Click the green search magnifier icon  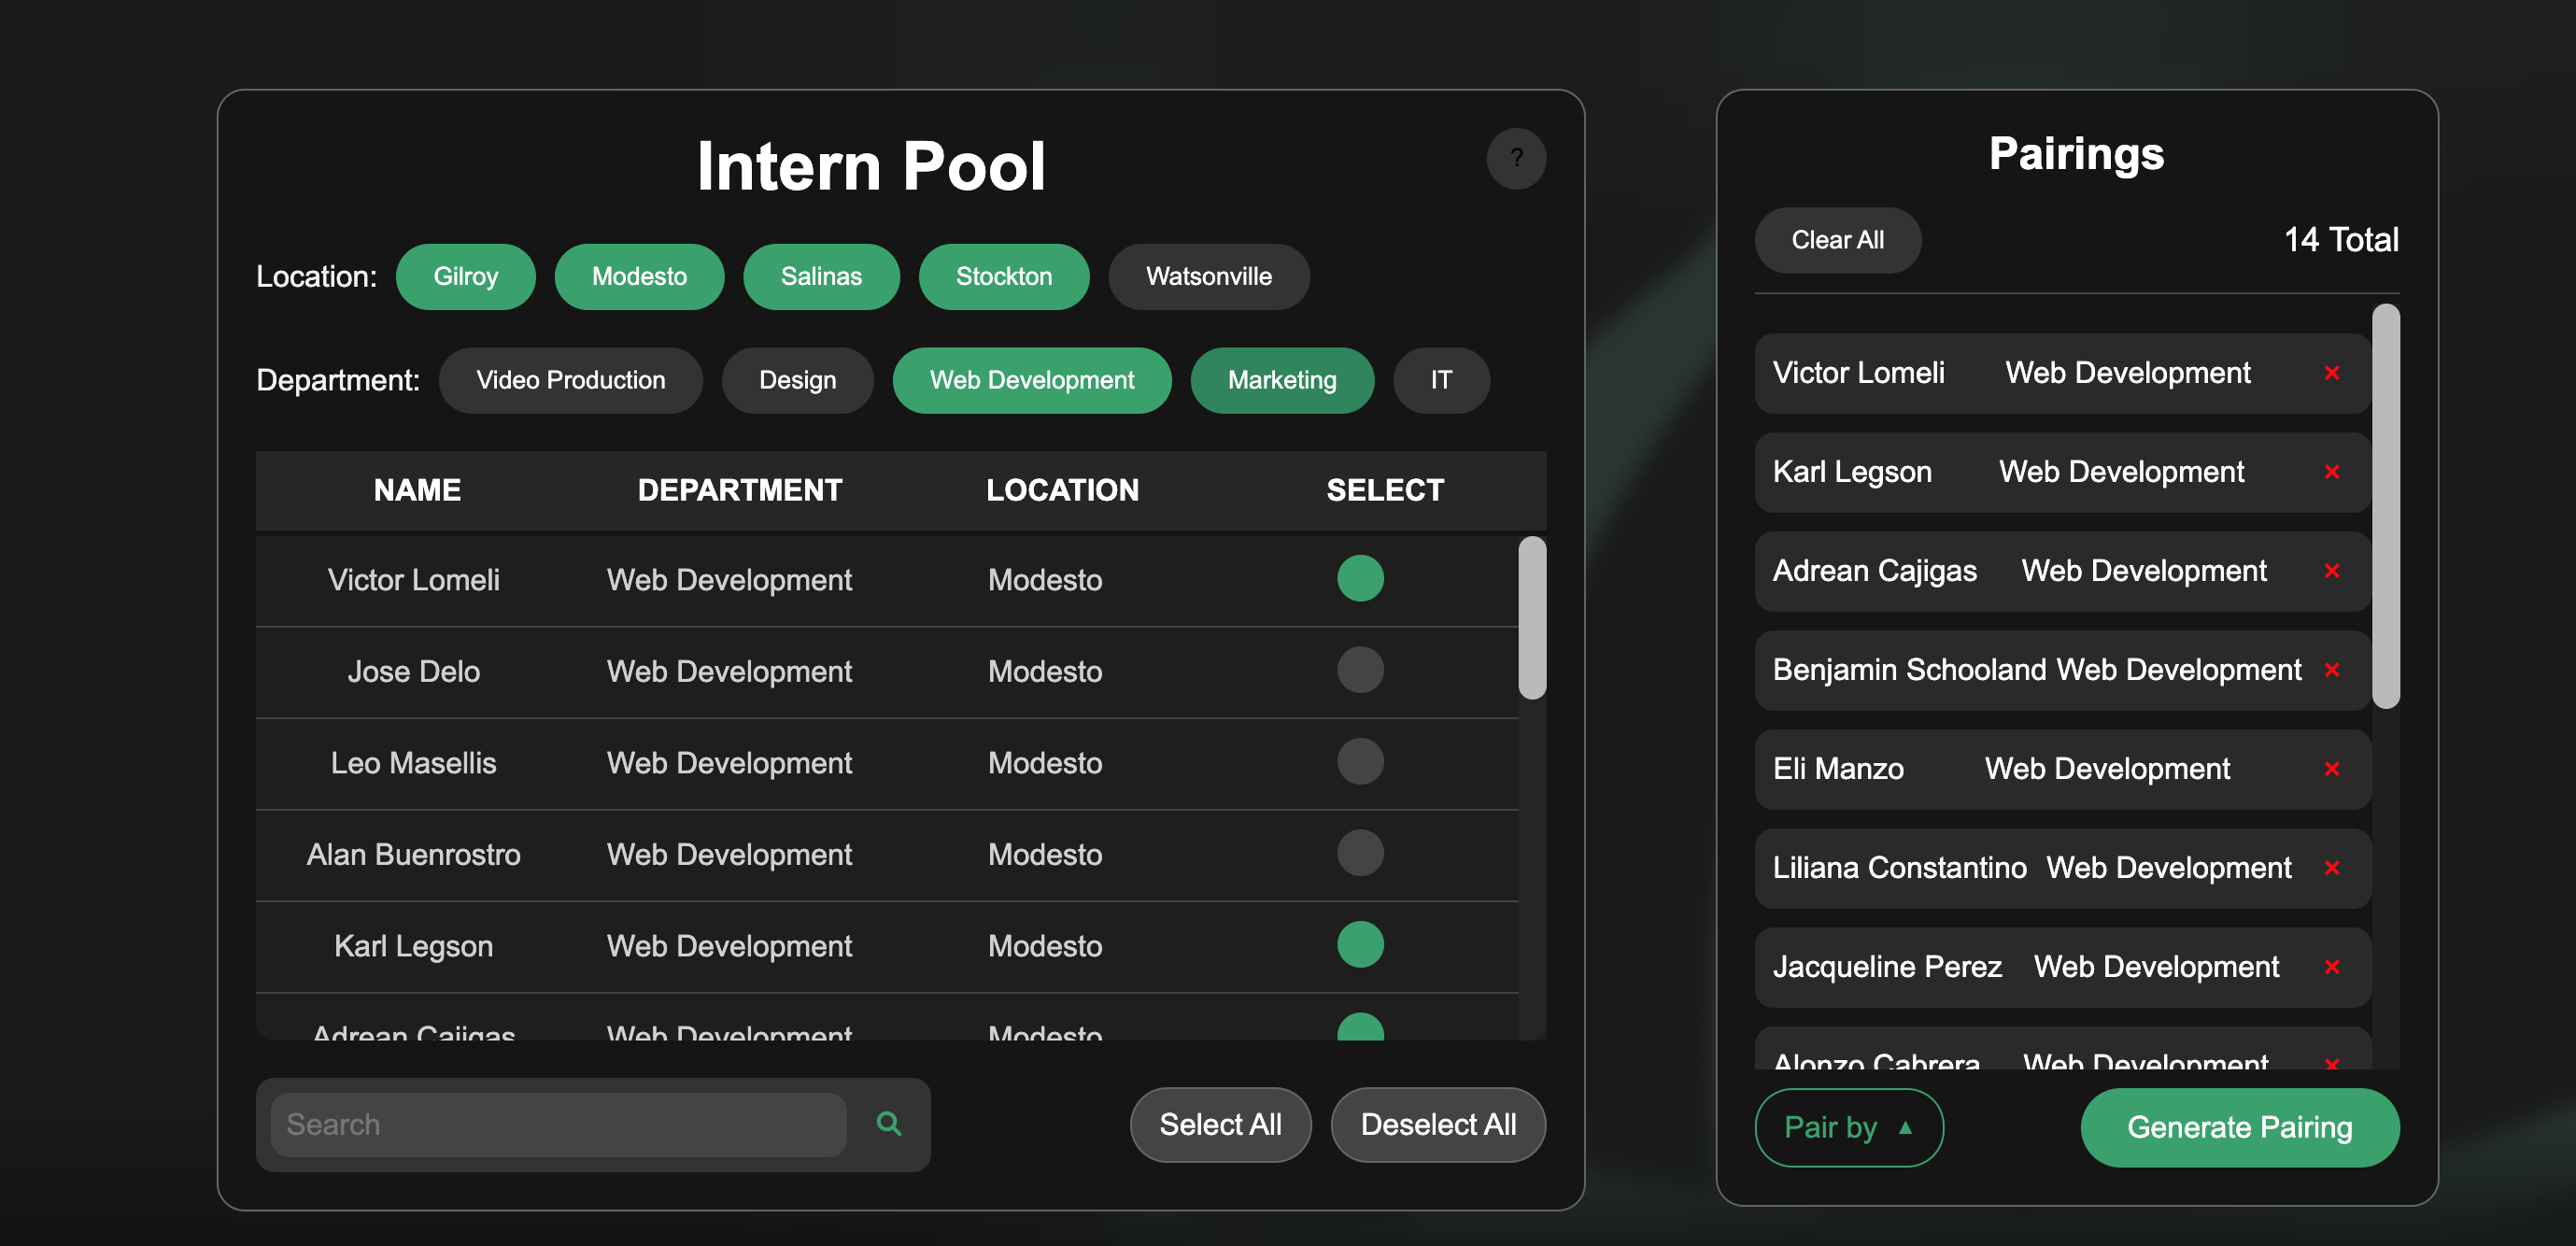888,1123
